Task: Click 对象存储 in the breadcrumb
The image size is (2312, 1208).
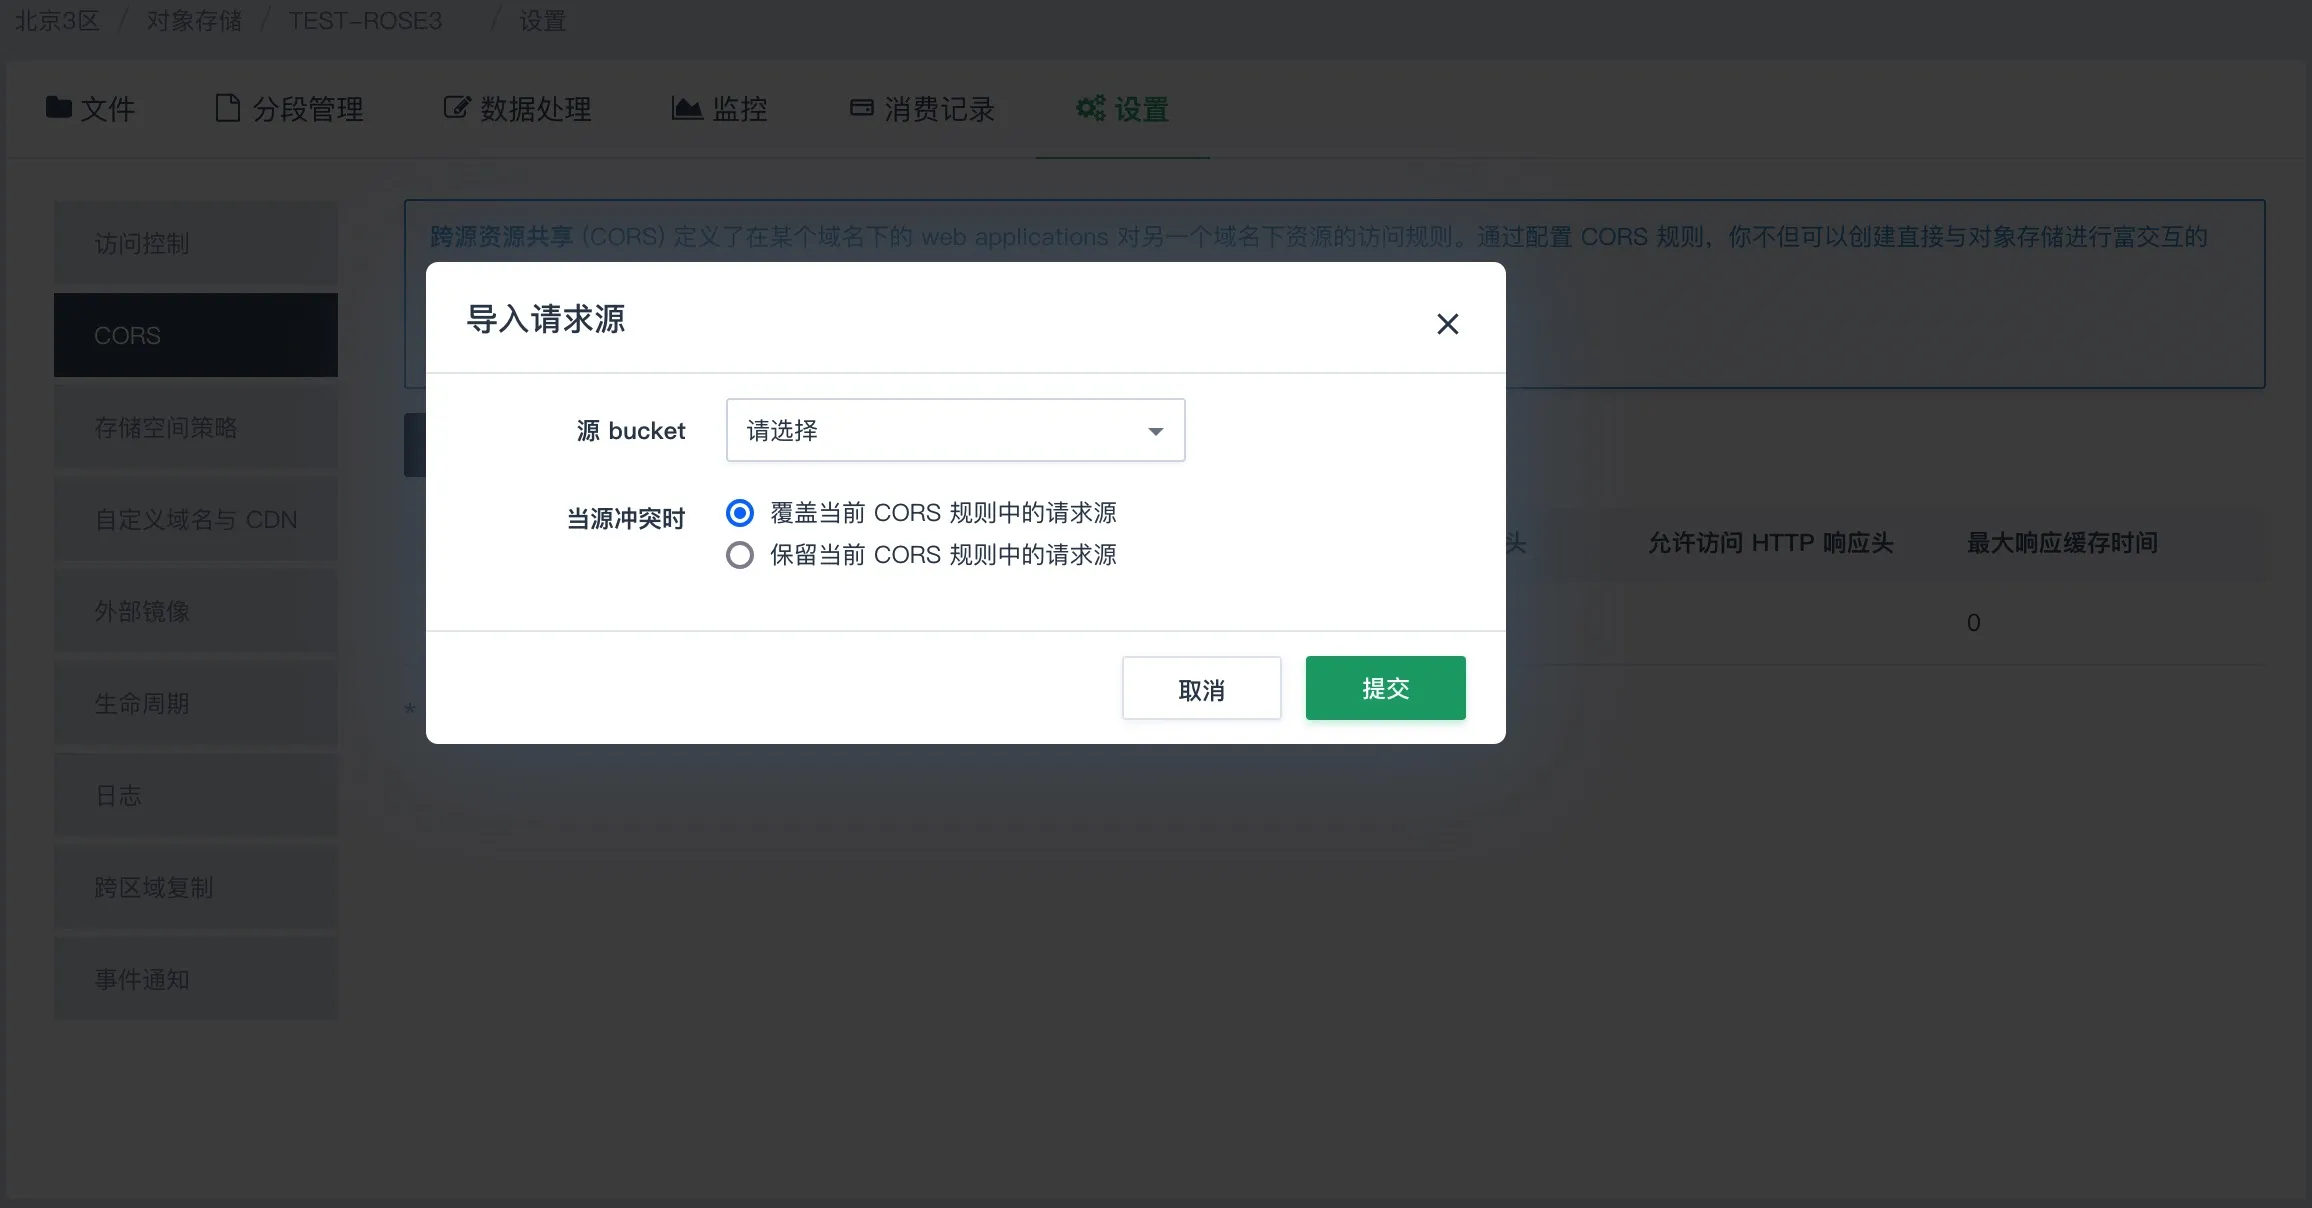Action: coord(194,21)
